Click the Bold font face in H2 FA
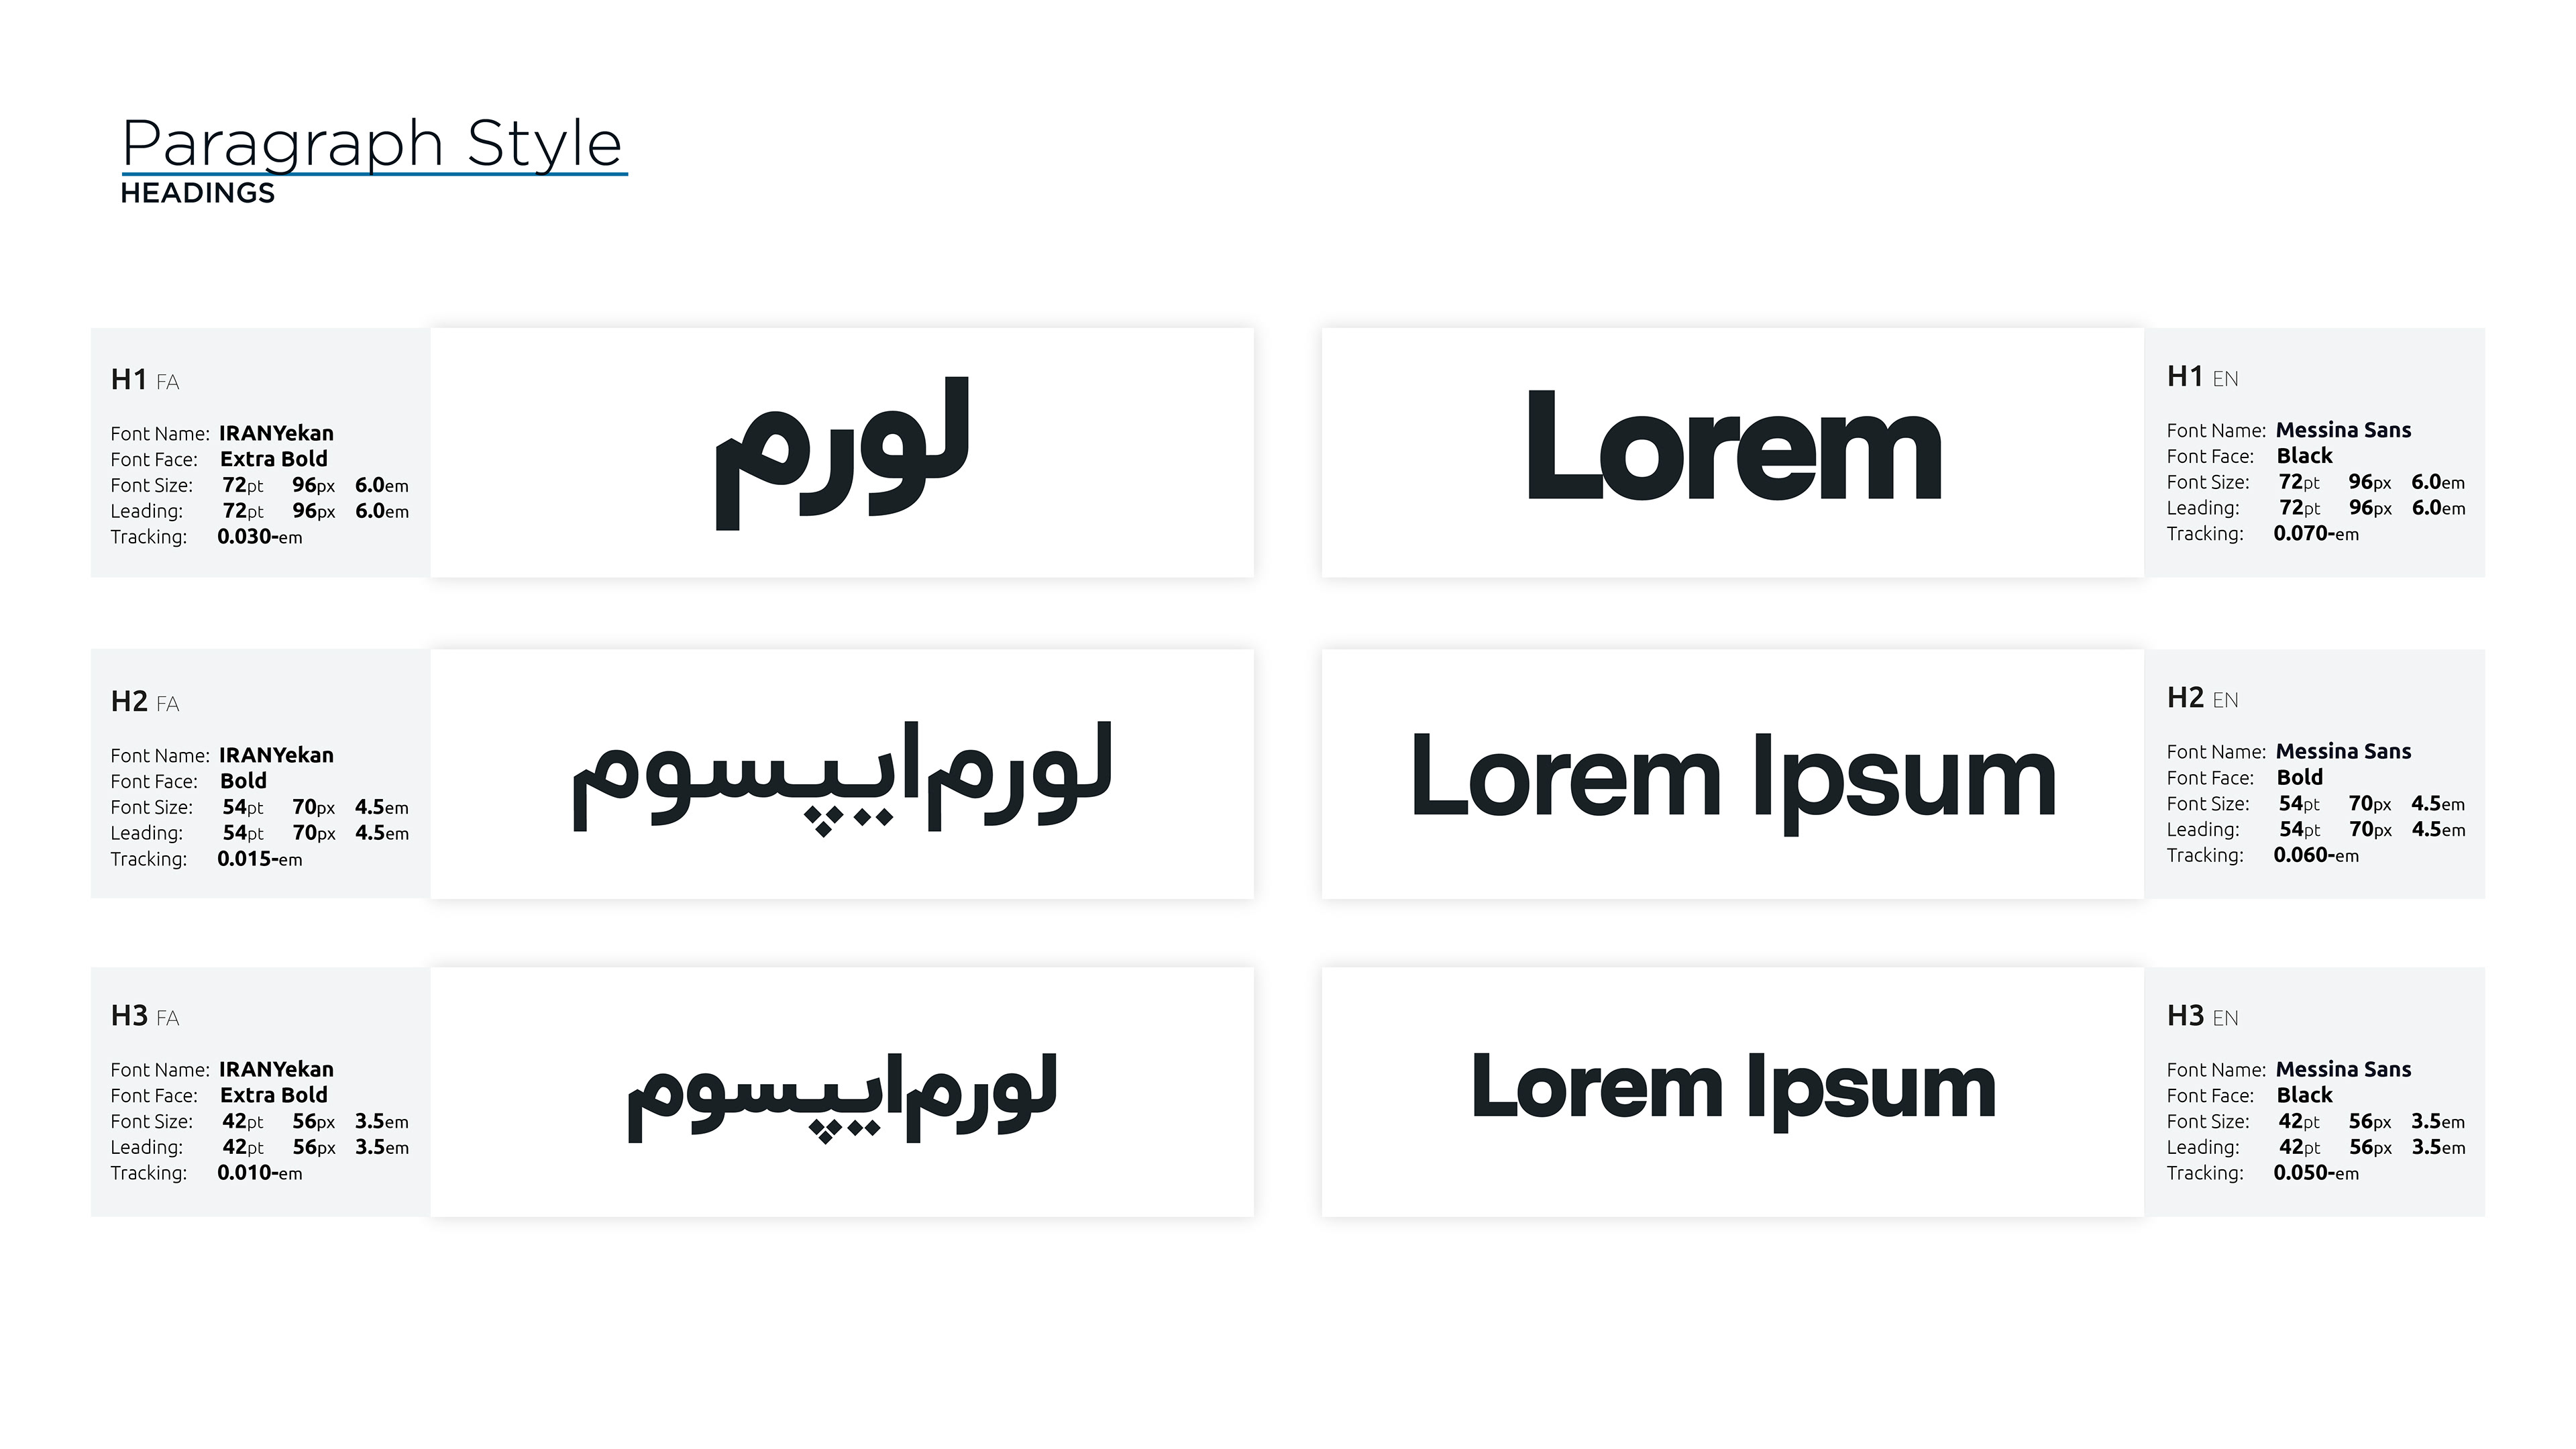2576x1449 pixels. 243,781
